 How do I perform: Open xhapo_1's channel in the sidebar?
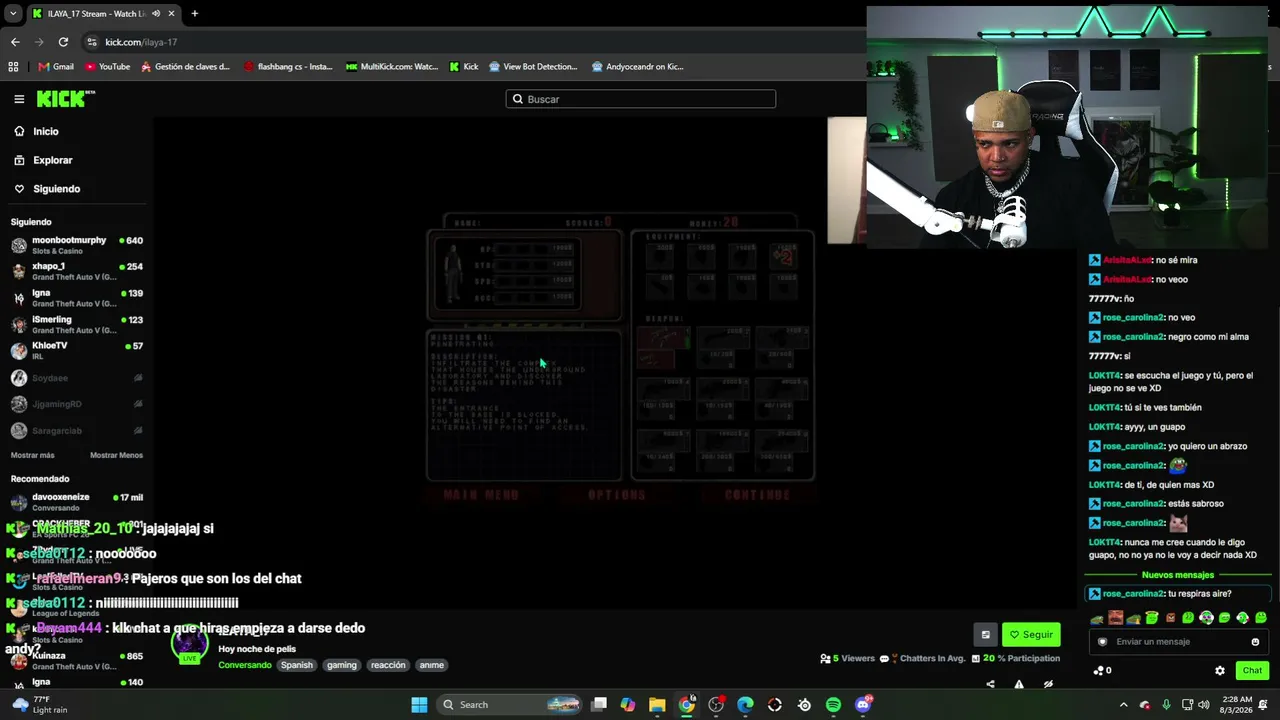pyautogui.click(x=77, y=271)
